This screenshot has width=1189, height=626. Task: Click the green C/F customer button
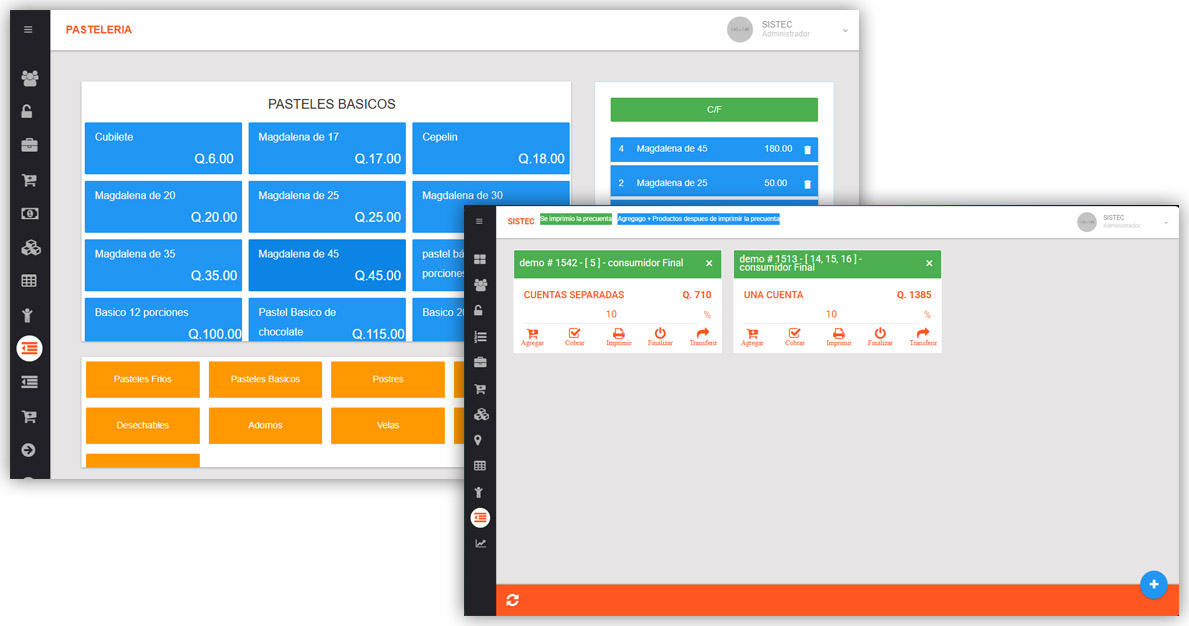(x=714, y=109)
